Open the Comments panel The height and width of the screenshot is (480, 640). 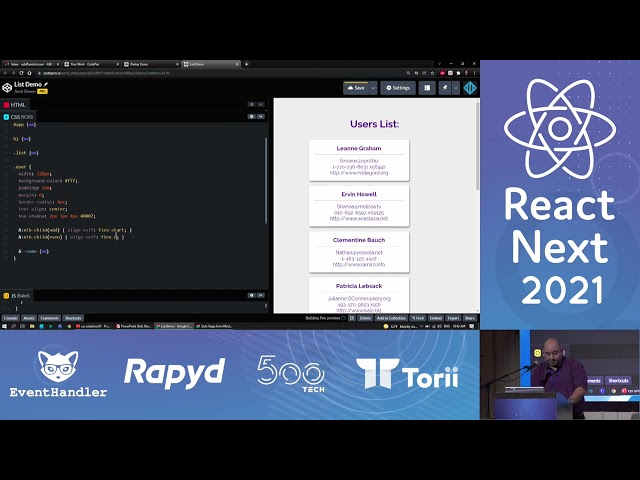click(x=49, y=318)
